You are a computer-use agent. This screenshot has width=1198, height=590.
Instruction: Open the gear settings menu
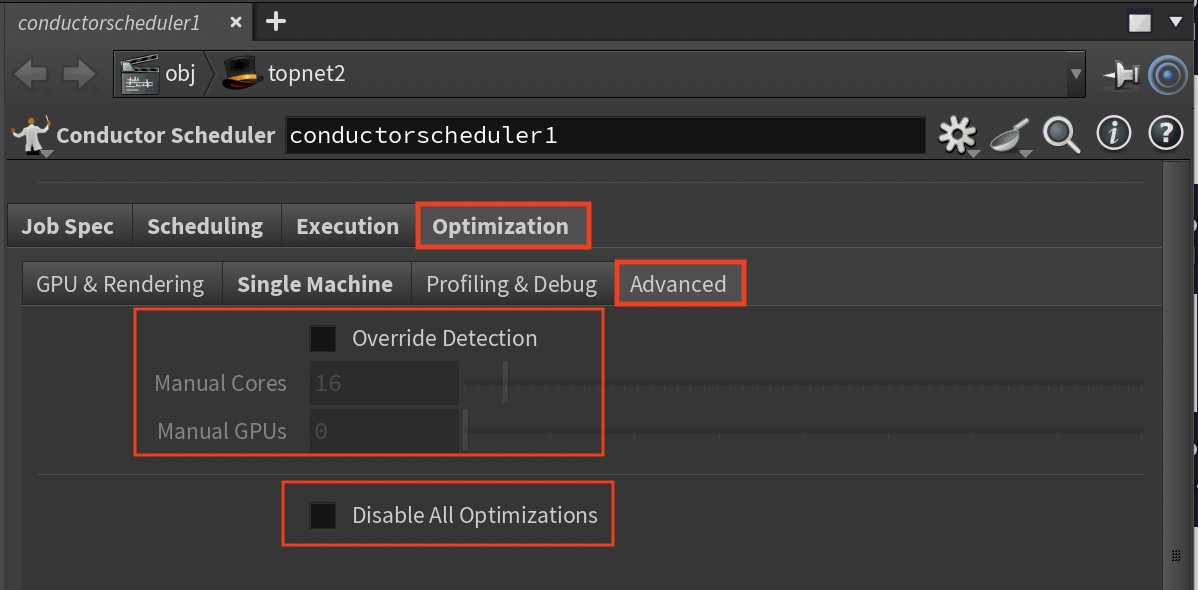tap(958, 137)
